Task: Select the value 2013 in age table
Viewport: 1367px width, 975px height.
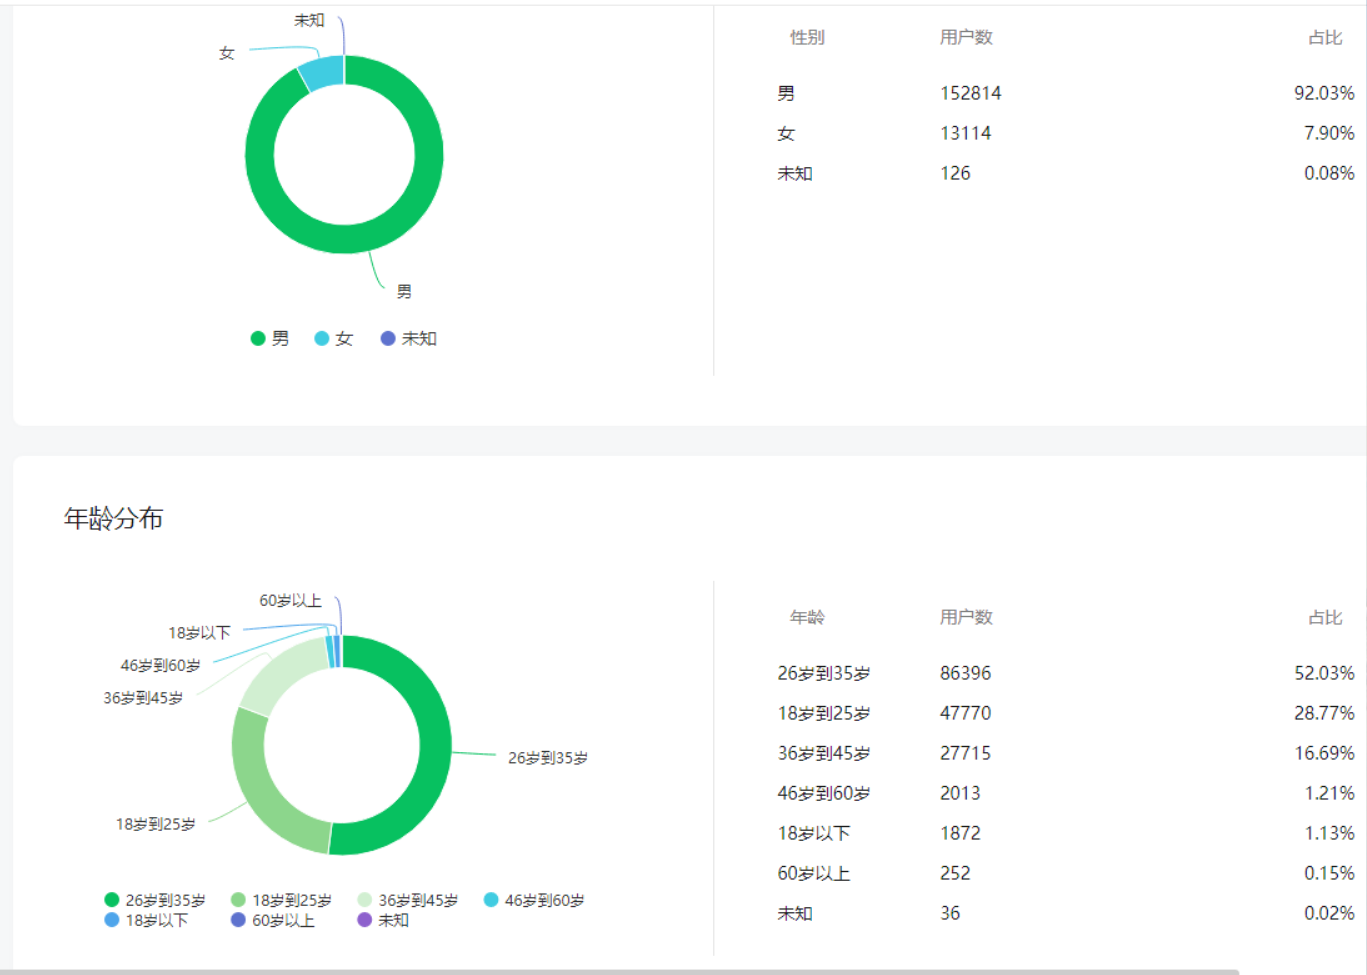Action: (960, 793)
